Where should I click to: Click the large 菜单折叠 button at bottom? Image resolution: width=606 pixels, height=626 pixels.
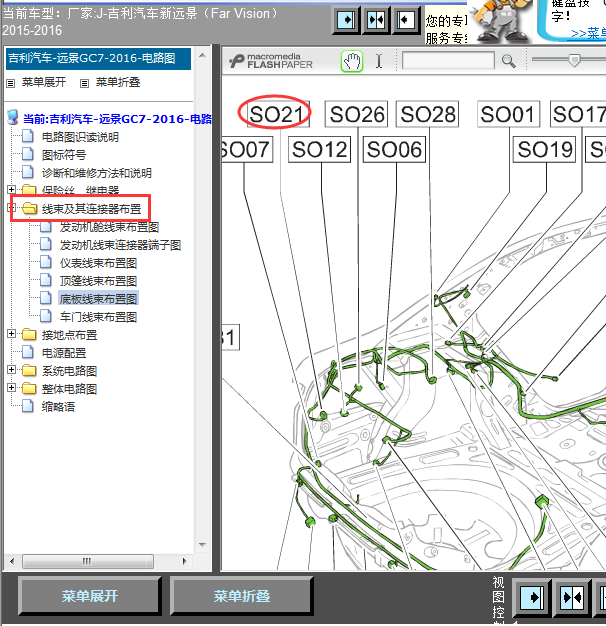(x=242, y=596)
